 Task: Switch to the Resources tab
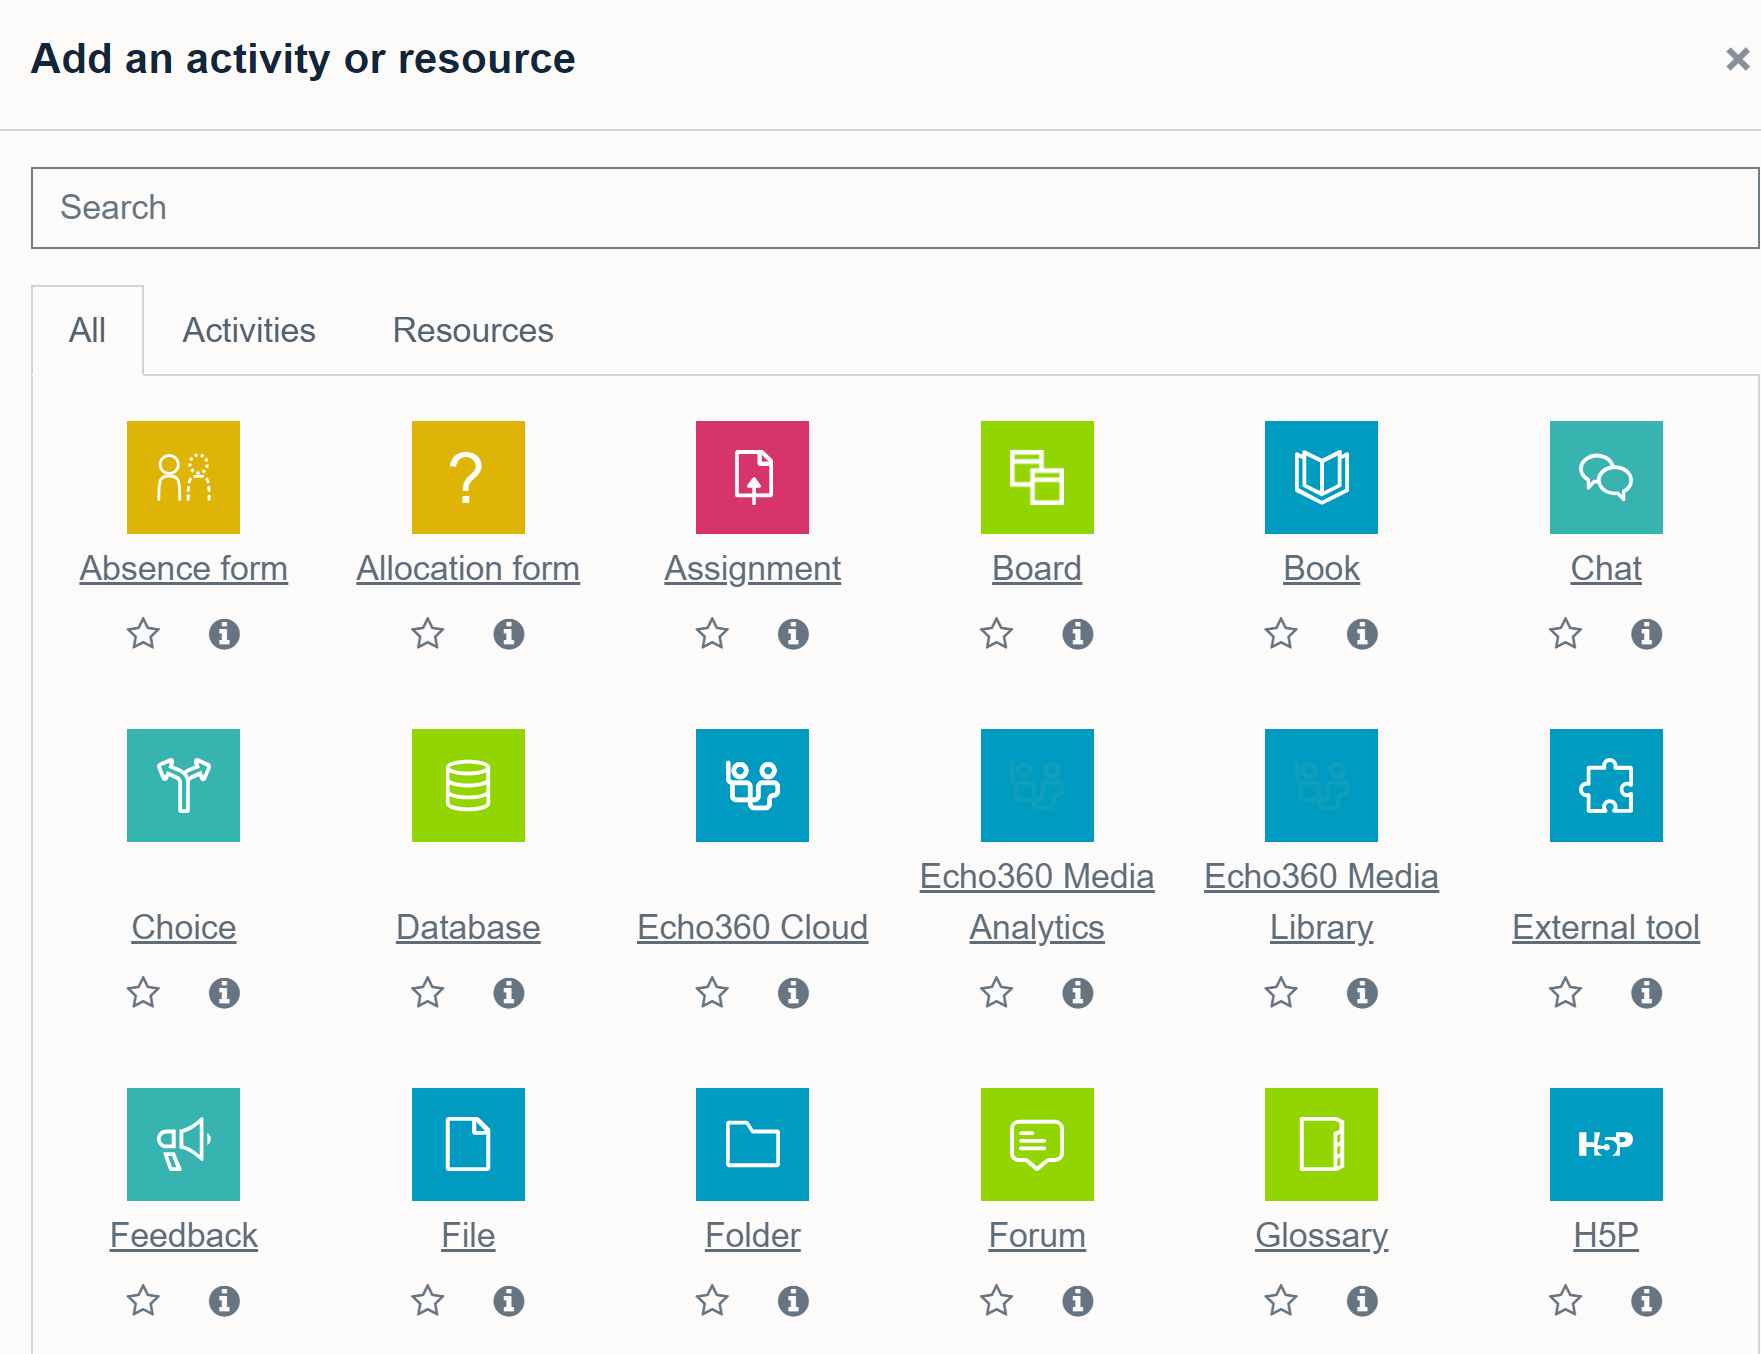[473, 330]
